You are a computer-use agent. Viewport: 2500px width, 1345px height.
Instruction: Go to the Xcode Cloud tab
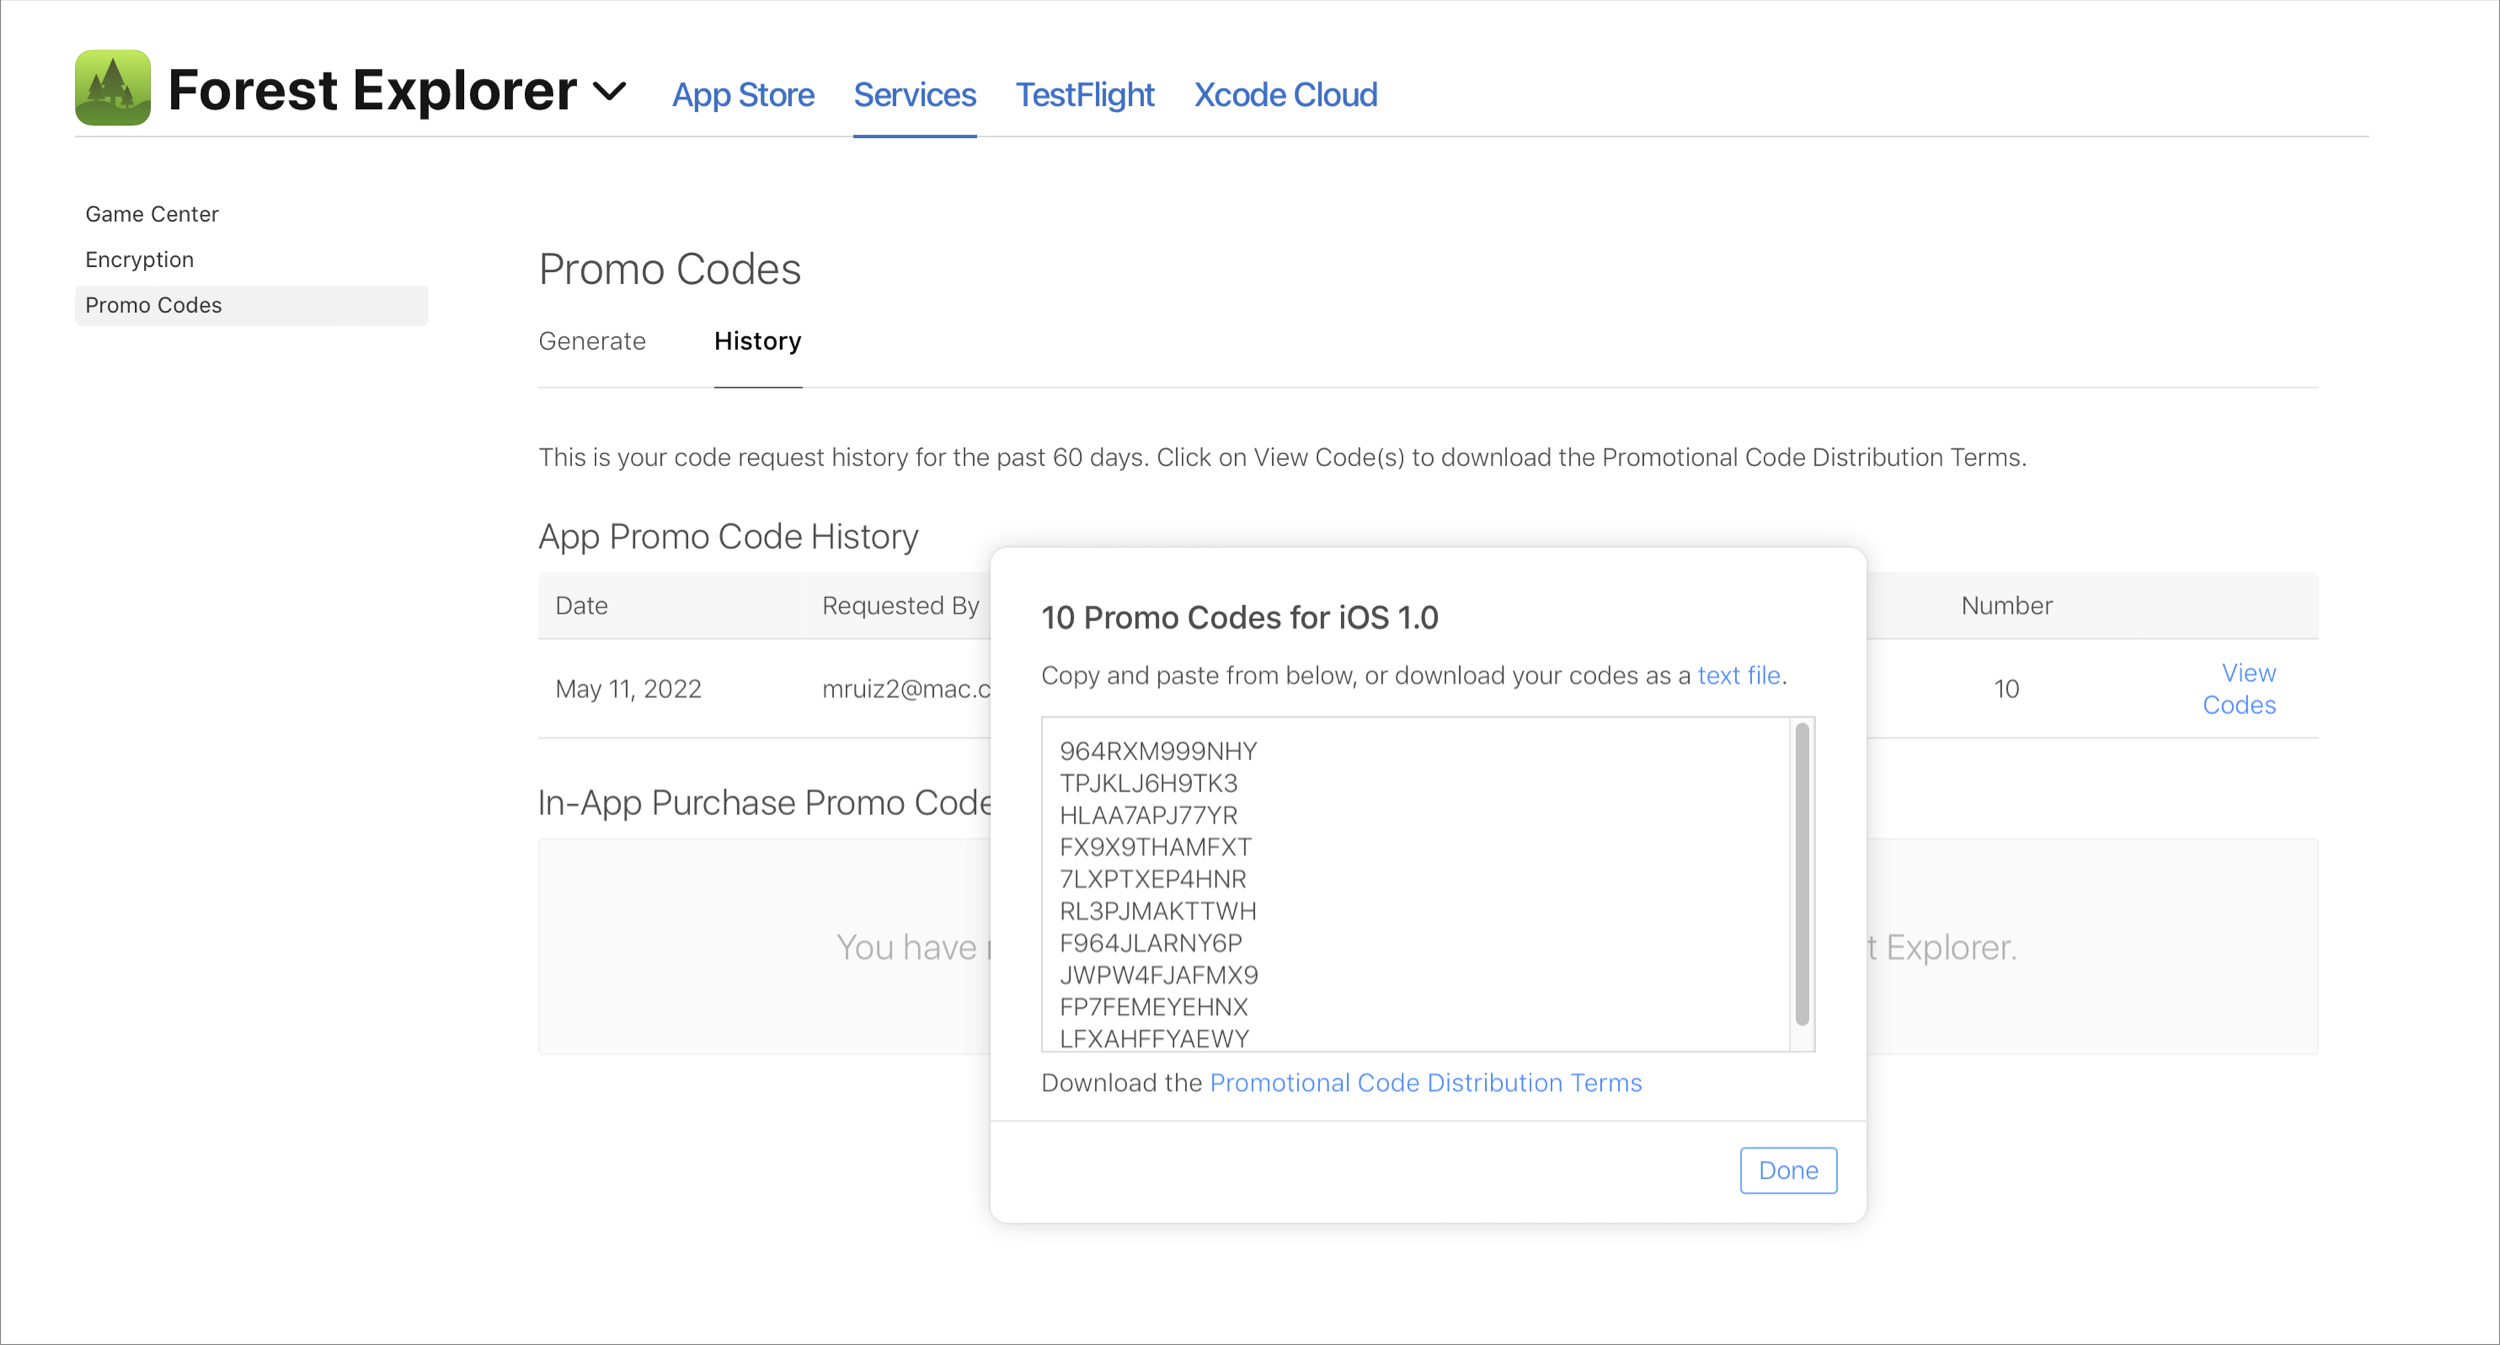click(1286, 95)
